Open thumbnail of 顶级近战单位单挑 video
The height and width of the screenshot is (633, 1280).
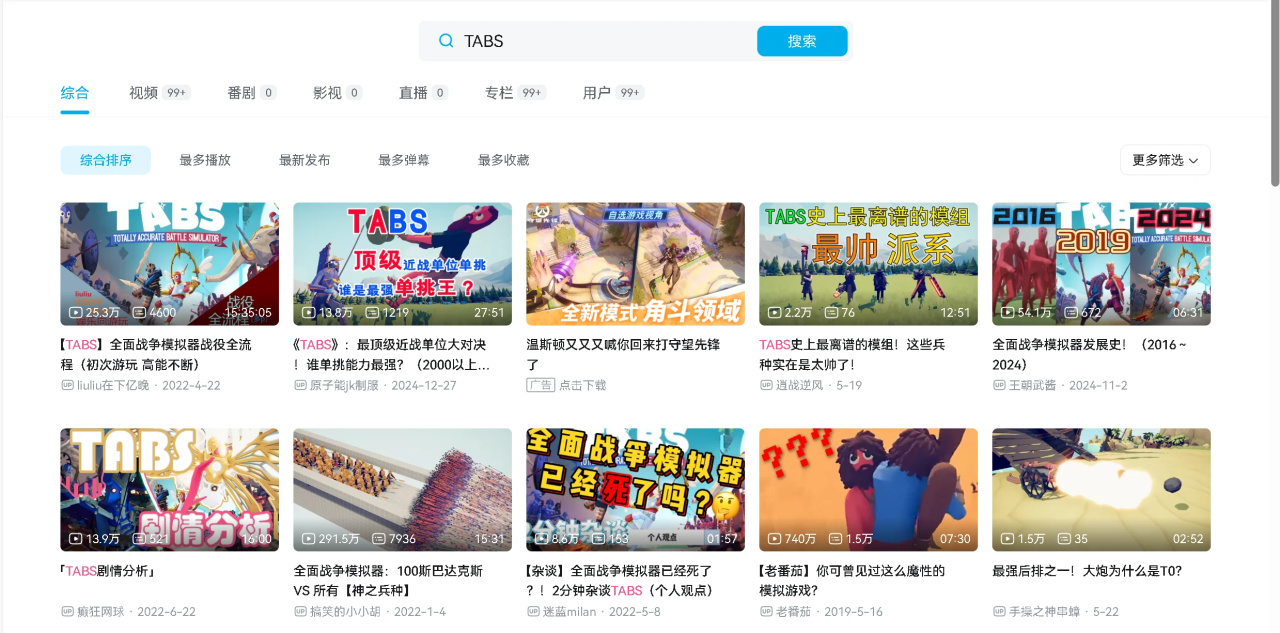coord(403,264)
